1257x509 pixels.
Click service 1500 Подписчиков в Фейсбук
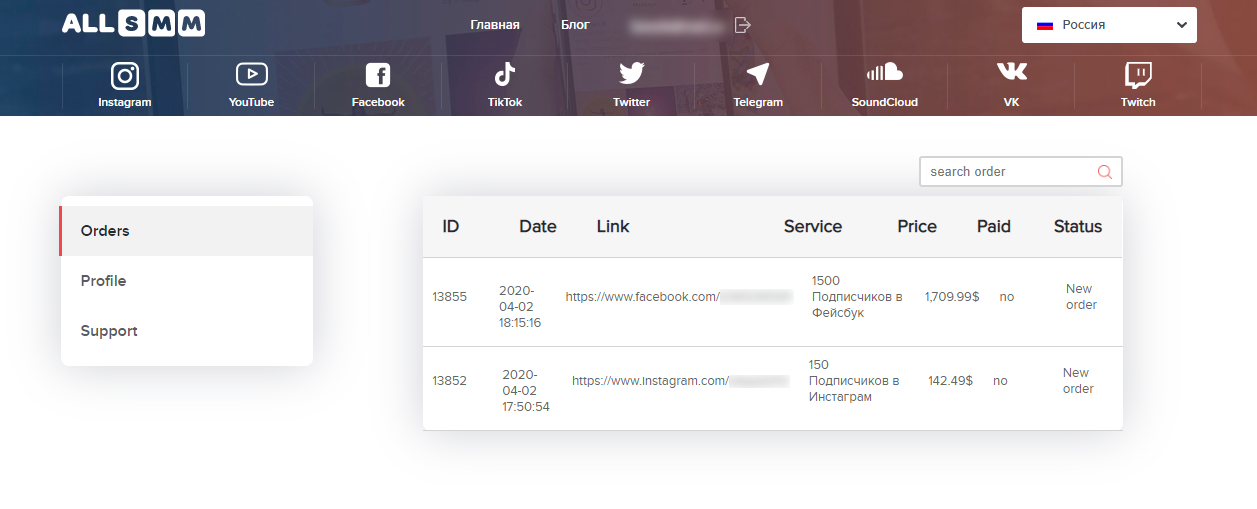[857, 297]
